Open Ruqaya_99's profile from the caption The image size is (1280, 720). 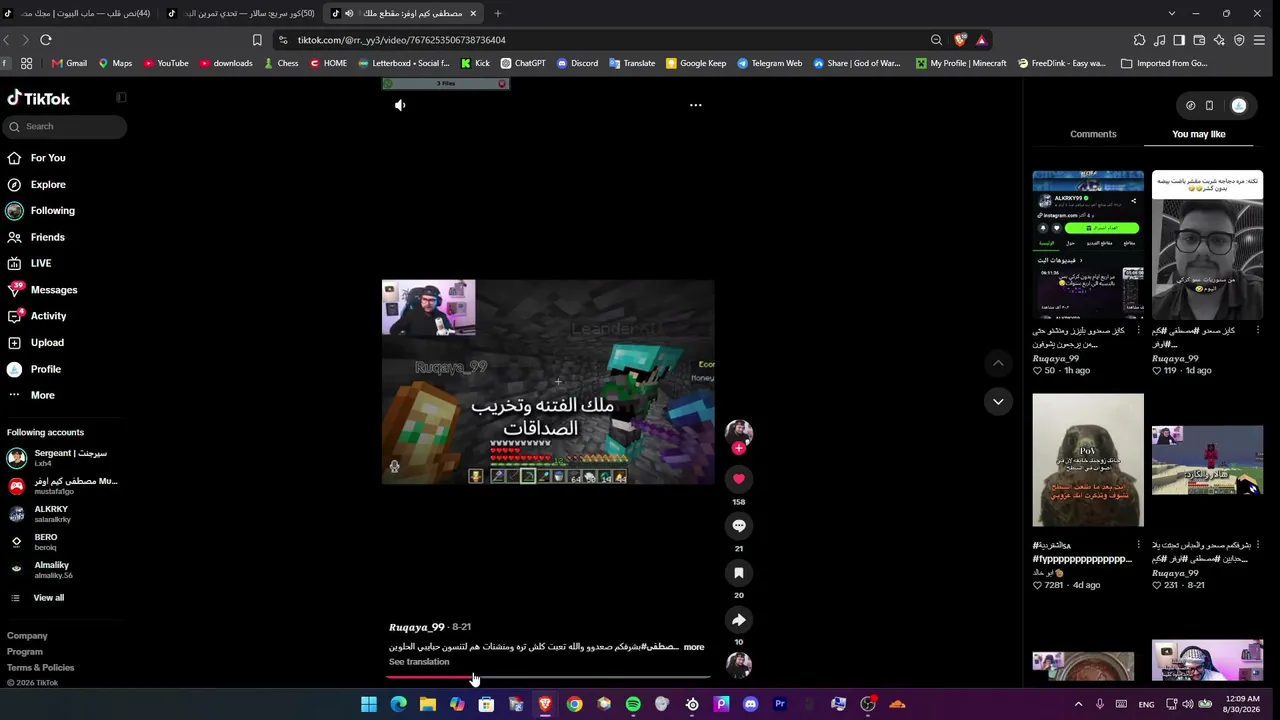[x=416, y=627]
